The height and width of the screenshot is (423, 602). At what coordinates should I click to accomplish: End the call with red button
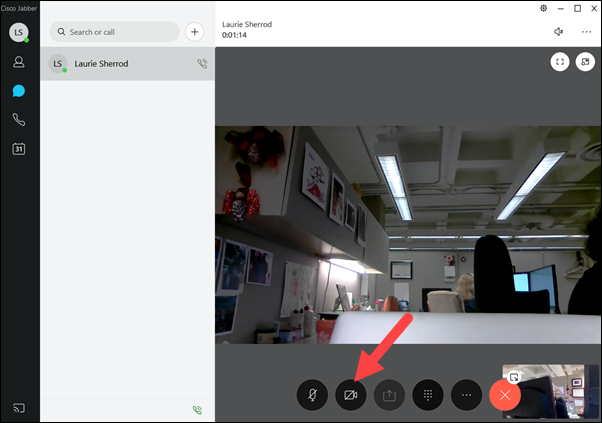(505, 395)
